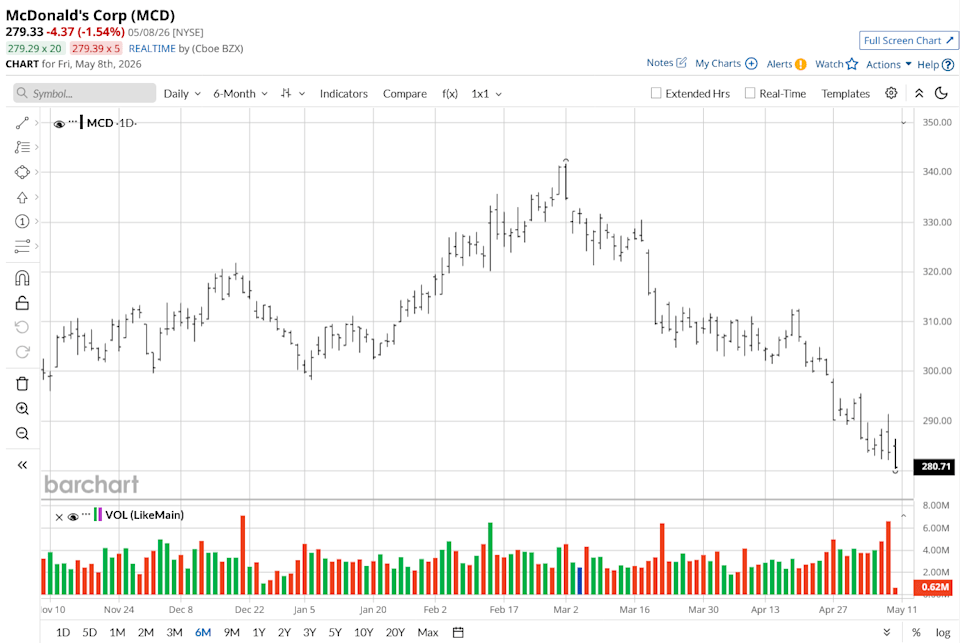Select the 1D range tab

coord(62,632)
